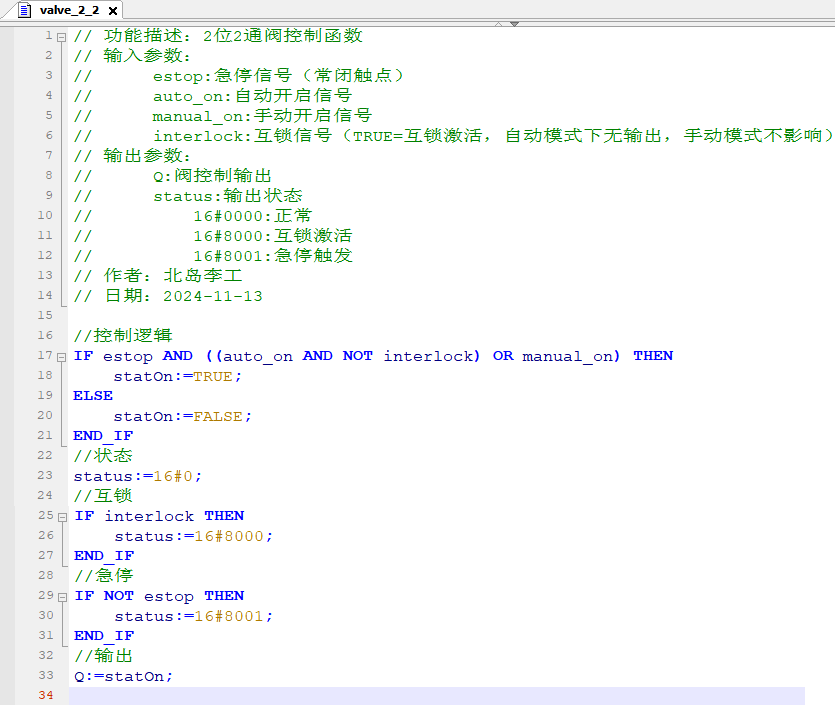Collapse the IF interlock block at line 25

pos(62,516)
